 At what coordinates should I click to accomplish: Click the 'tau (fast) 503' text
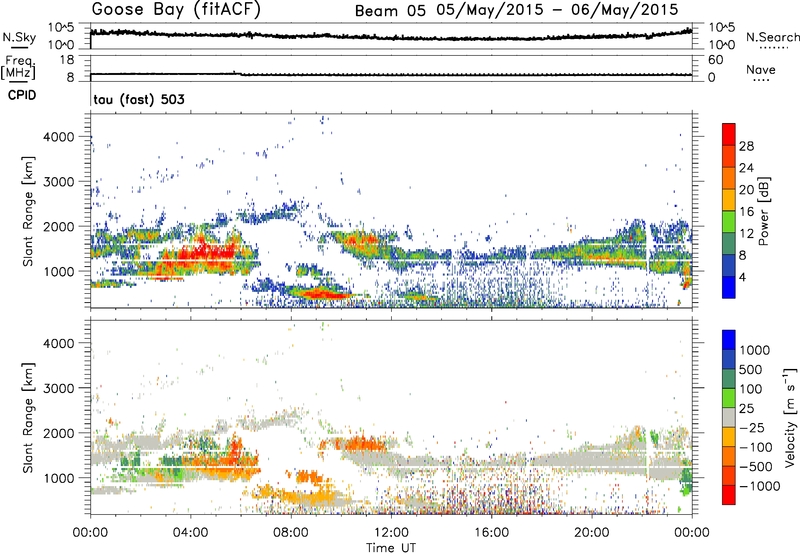(x=139, y=99)
